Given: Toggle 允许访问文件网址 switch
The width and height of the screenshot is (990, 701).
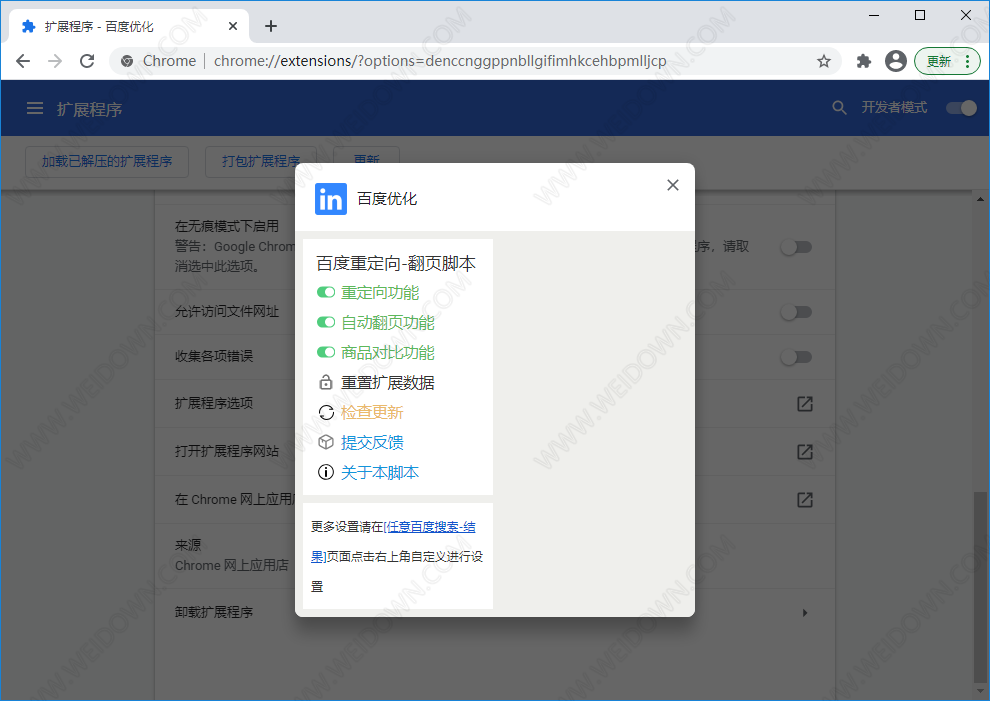Looking at the screenshot, I should [796, 312].
